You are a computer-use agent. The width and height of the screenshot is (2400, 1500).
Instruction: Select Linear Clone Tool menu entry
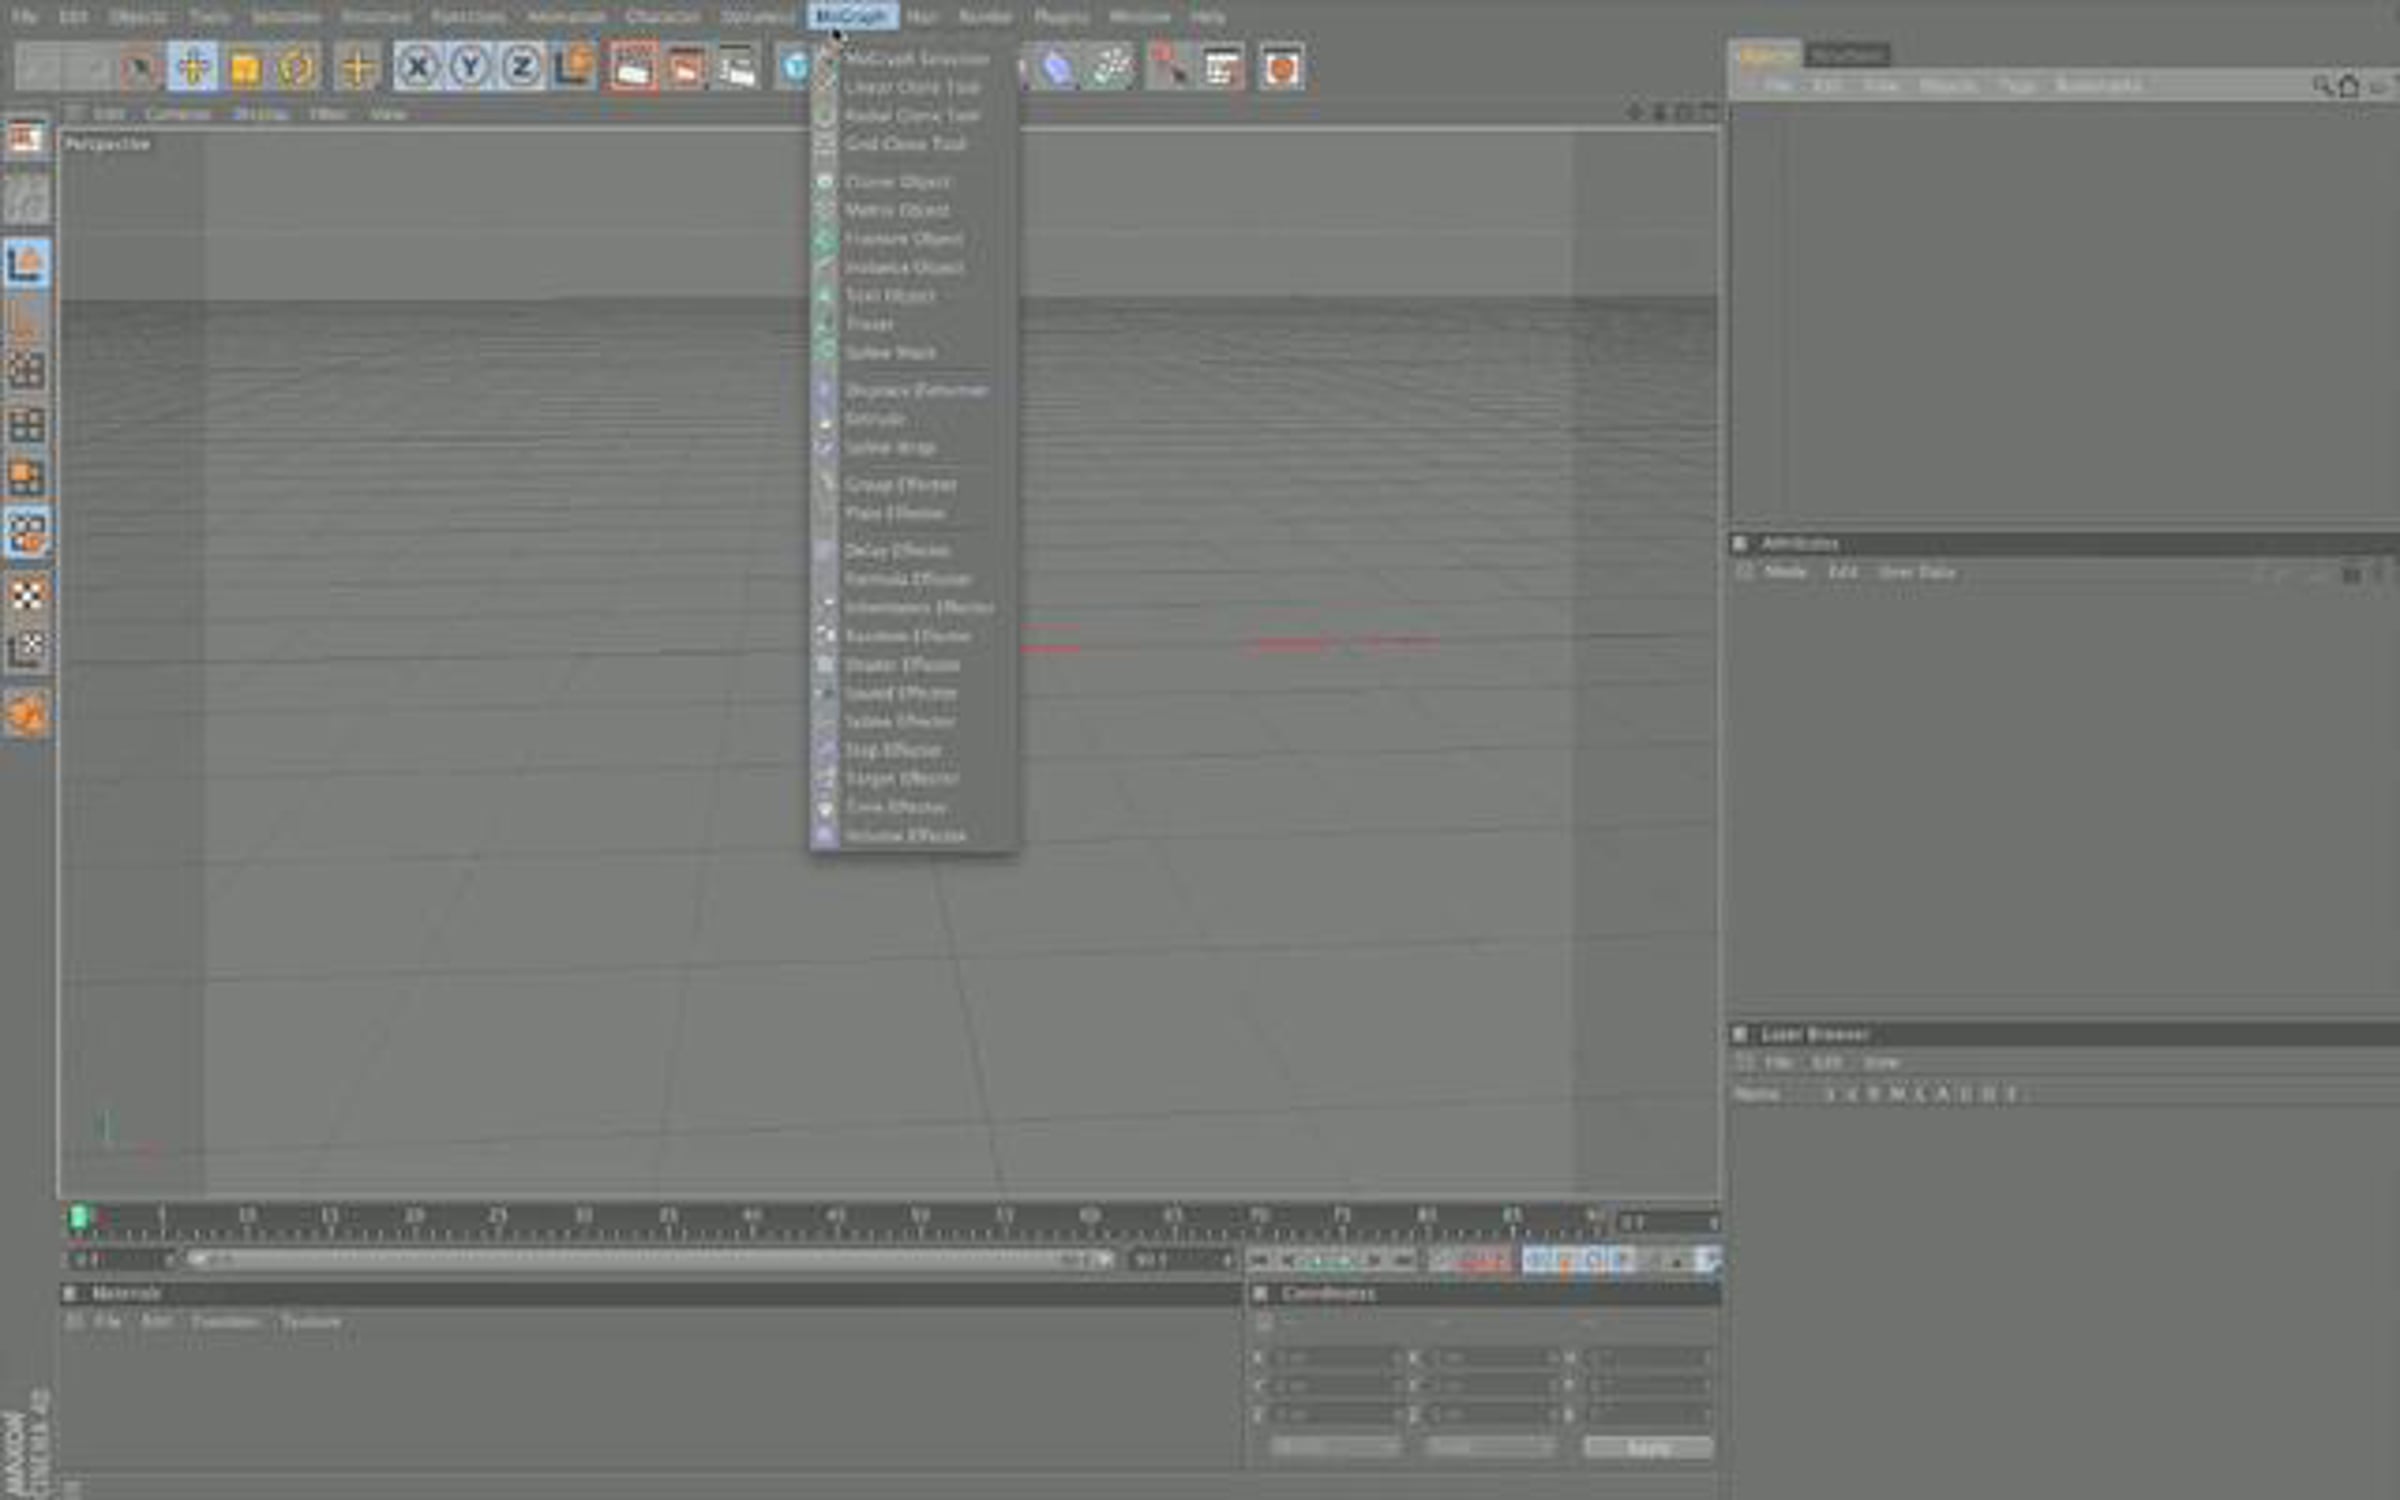(914, 88)
